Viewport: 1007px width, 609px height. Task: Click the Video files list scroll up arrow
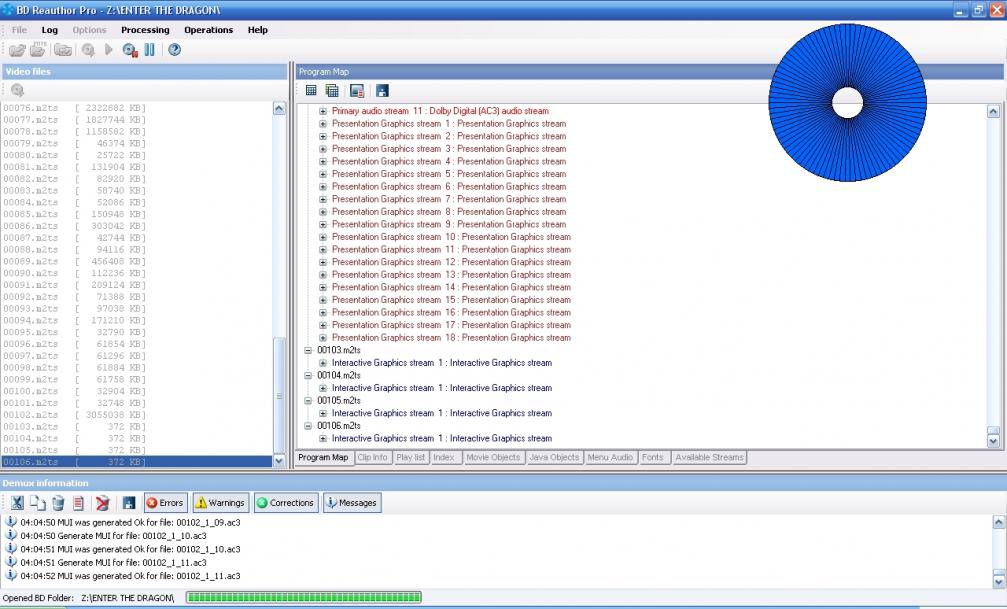coord(279,109)
